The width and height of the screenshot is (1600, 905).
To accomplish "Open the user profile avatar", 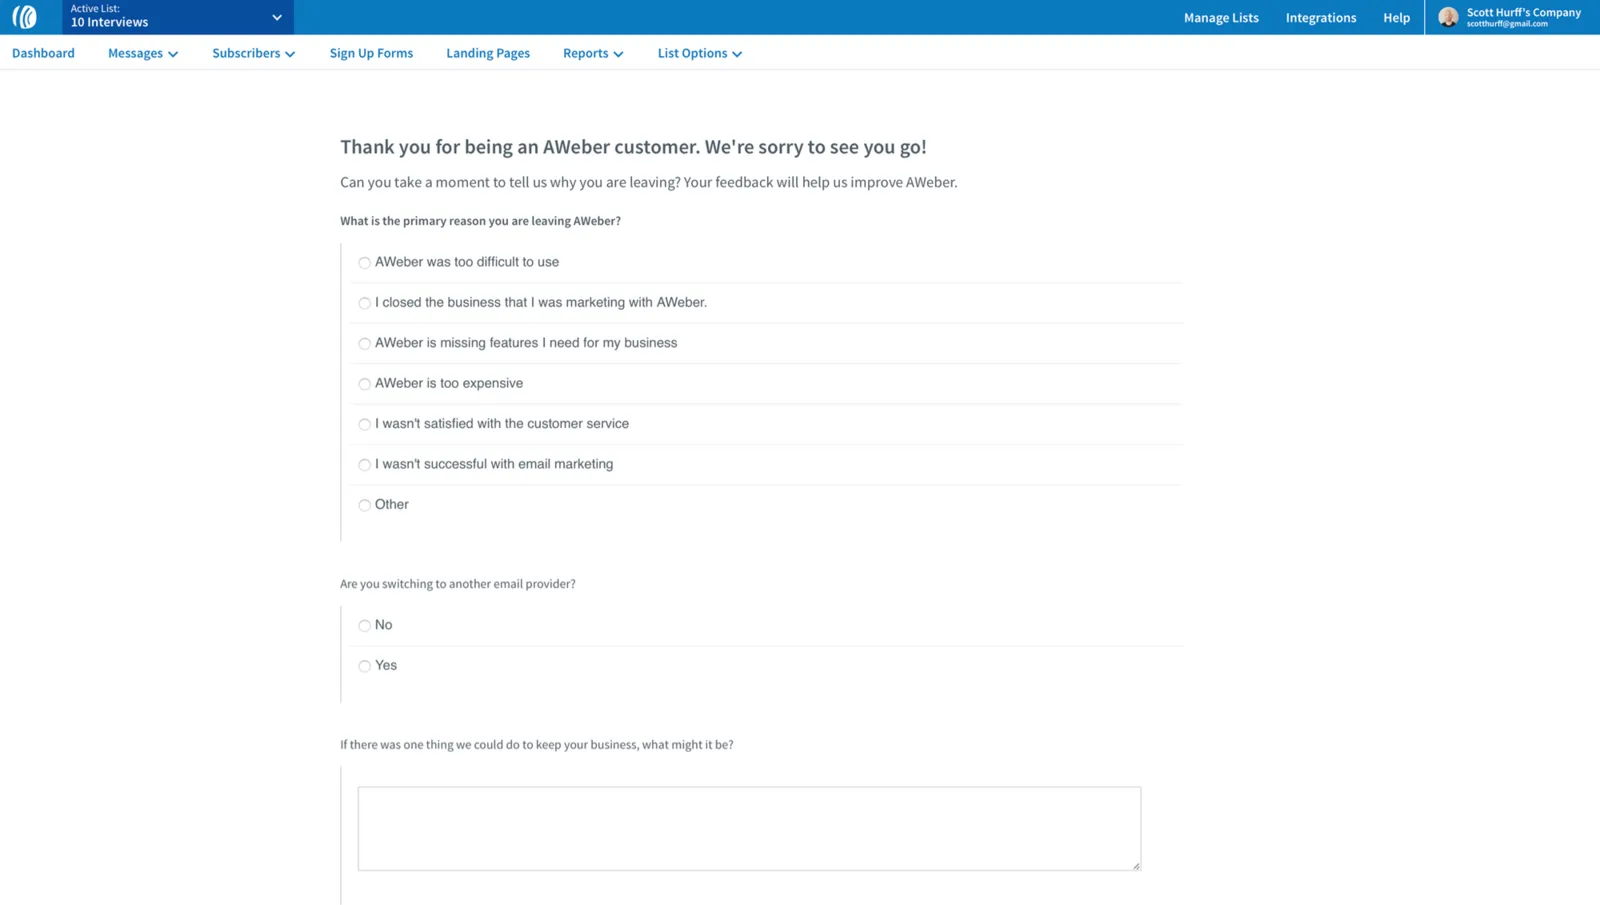I will tap(1447, 17).
